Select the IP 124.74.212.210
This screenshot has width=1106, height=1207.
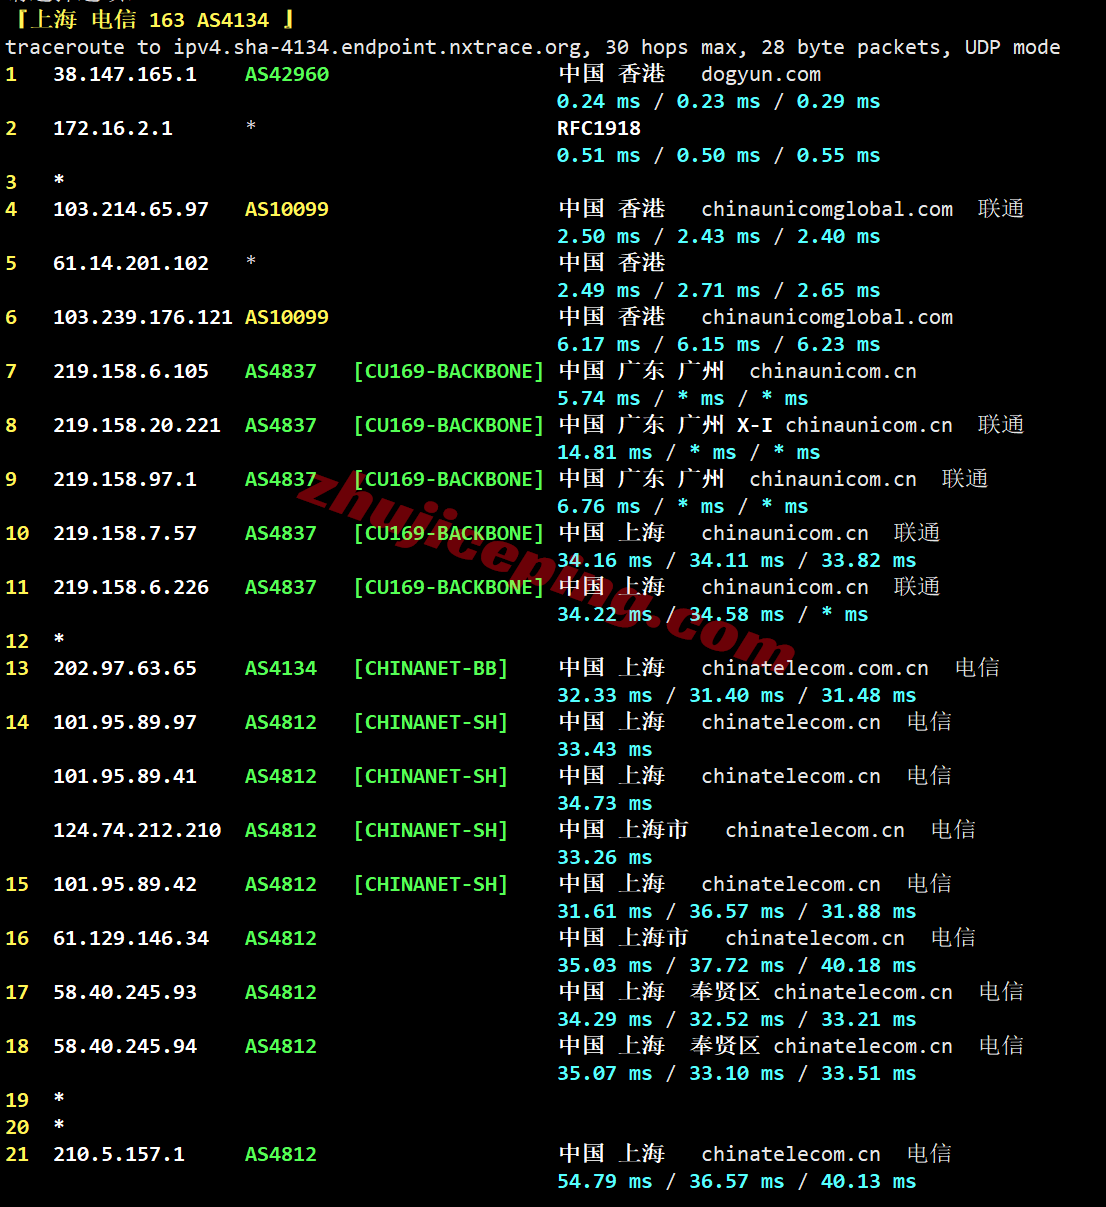point(137,830)
